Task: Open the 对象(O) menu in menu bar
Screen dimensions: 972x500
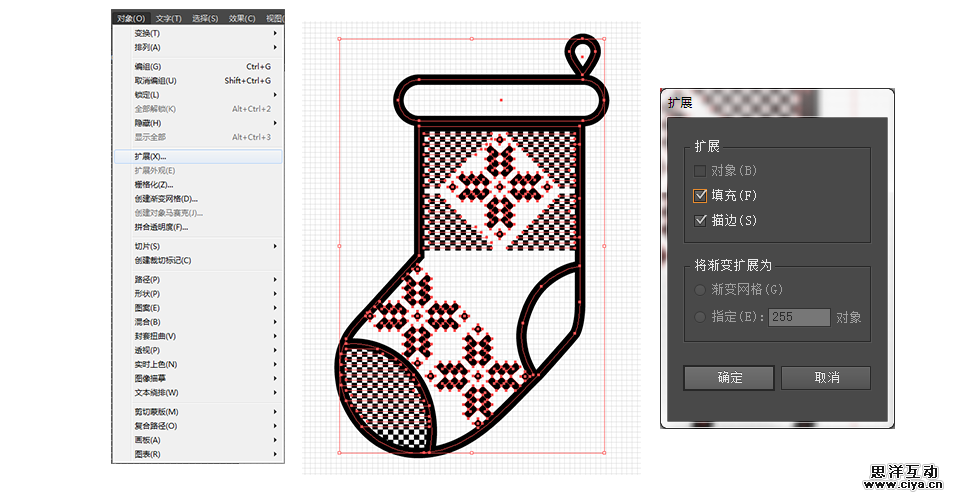Action: coord(131,18)
